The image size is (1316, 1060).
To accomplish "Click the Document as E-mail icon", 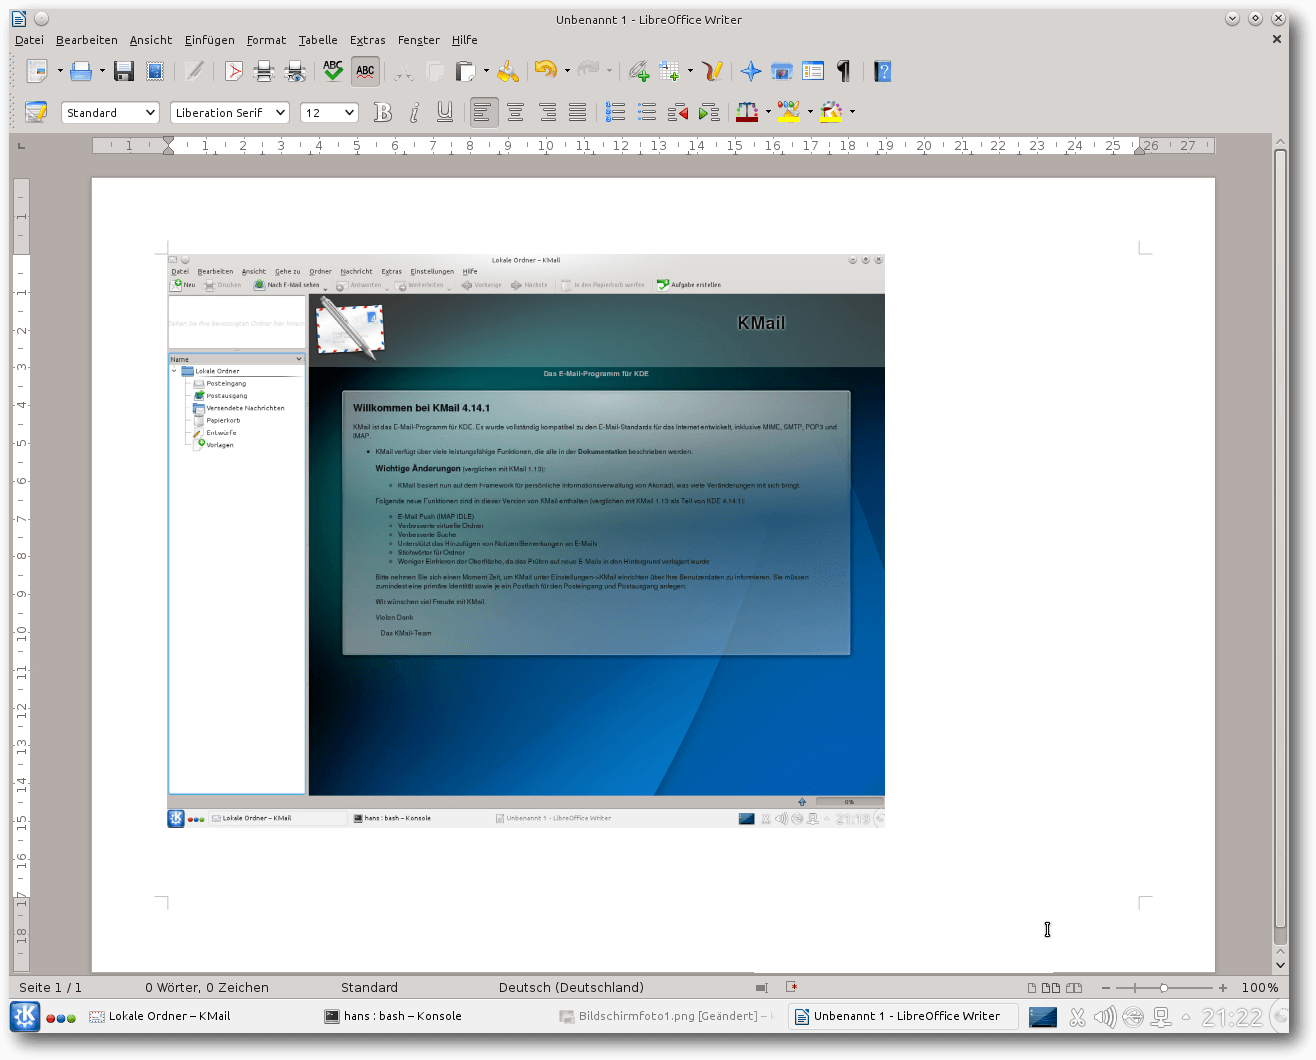I will pos(155,71).
